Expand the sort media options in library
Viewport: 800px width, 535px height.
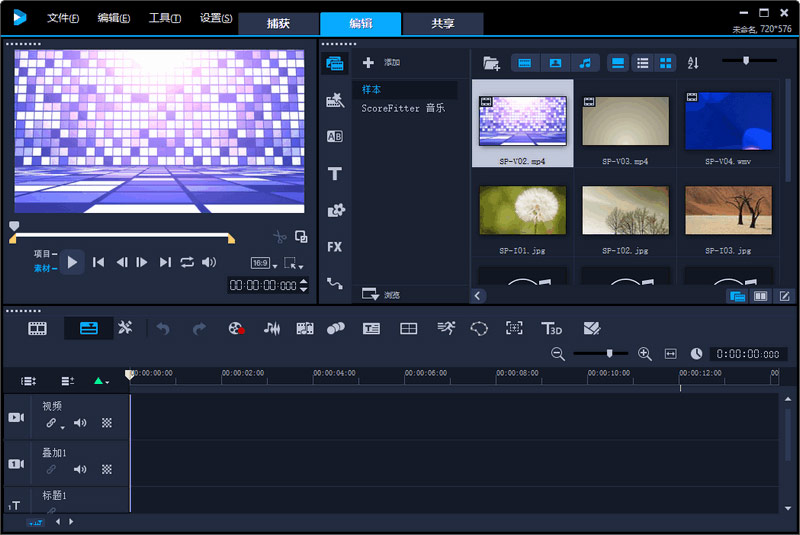694,63
